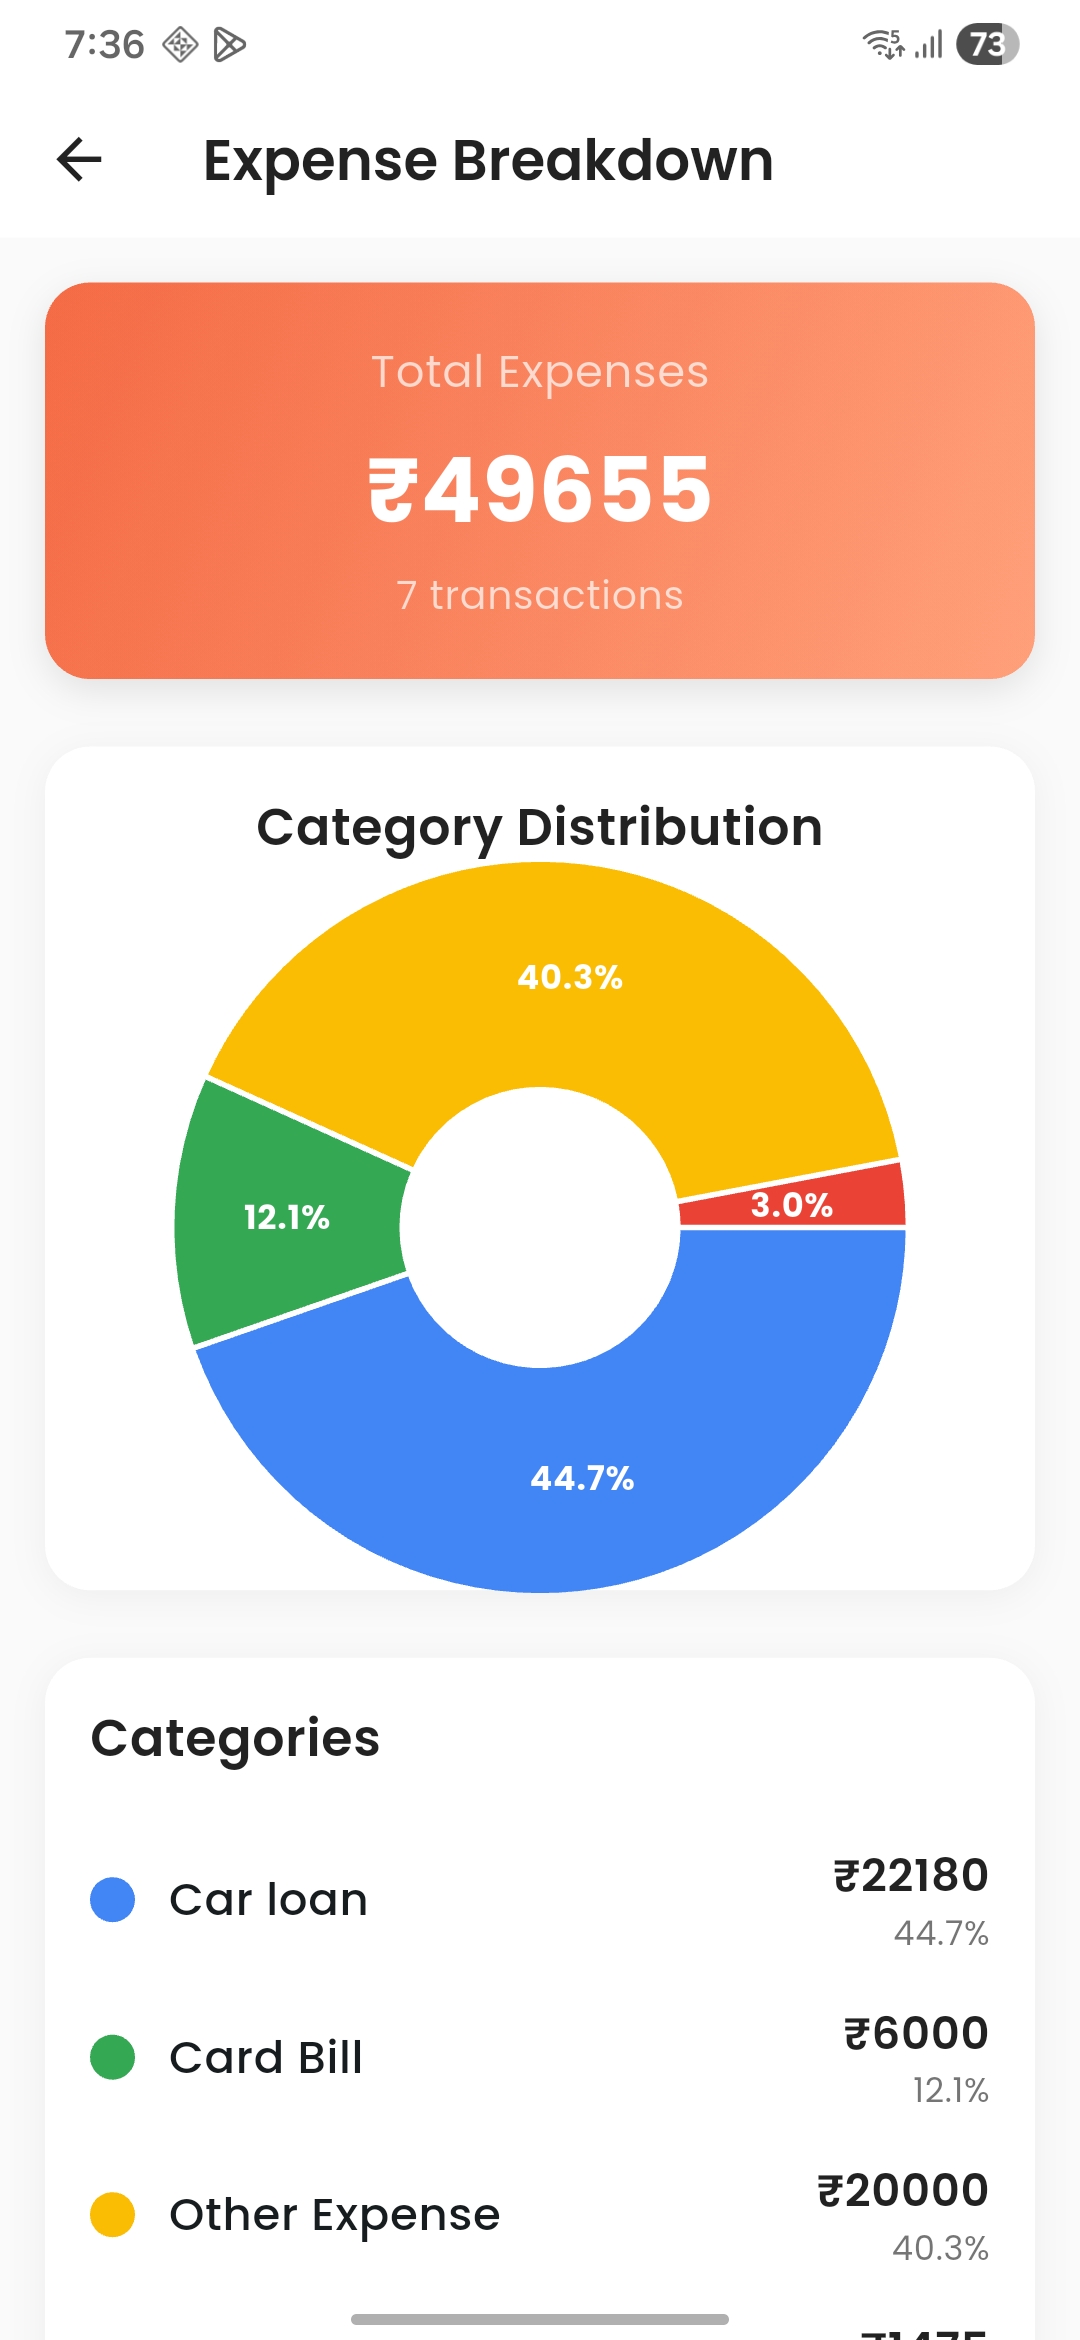Tap the battery level indicator
1080x2340 pixels.
tap(983, 45)
